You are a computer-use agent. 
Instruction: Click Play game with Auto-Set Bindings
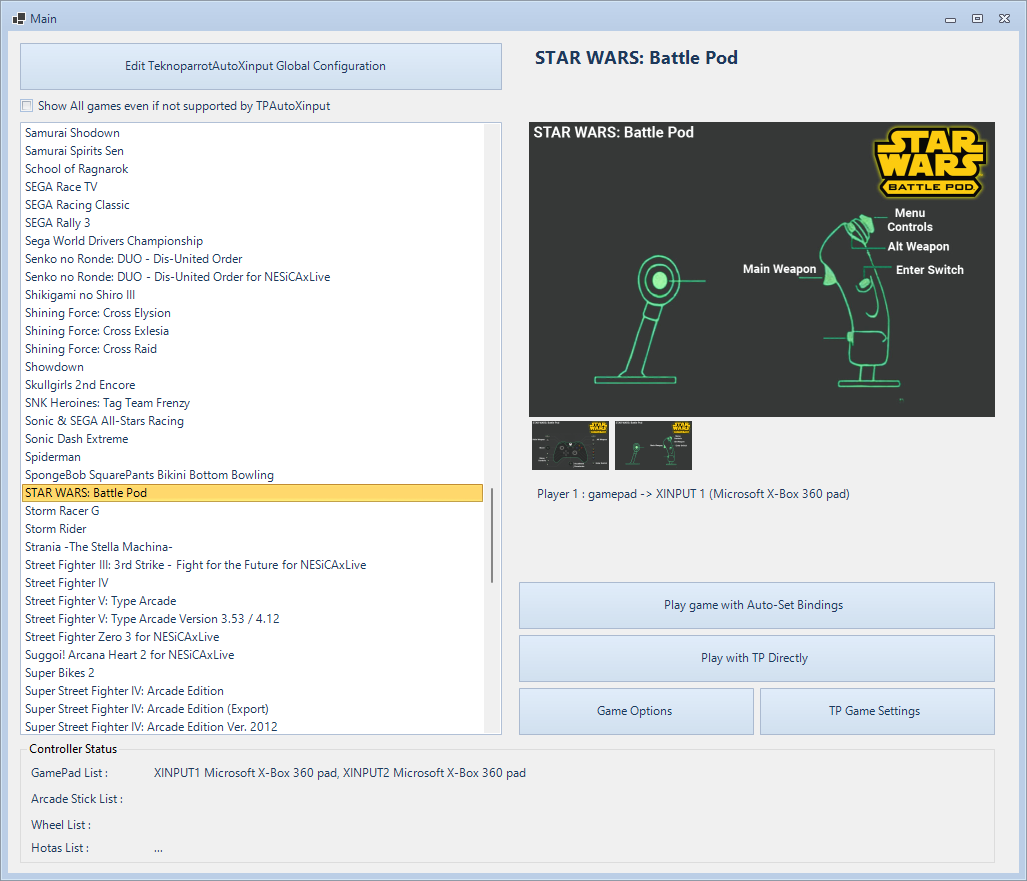pyautogui.click(x=756, y=605)
